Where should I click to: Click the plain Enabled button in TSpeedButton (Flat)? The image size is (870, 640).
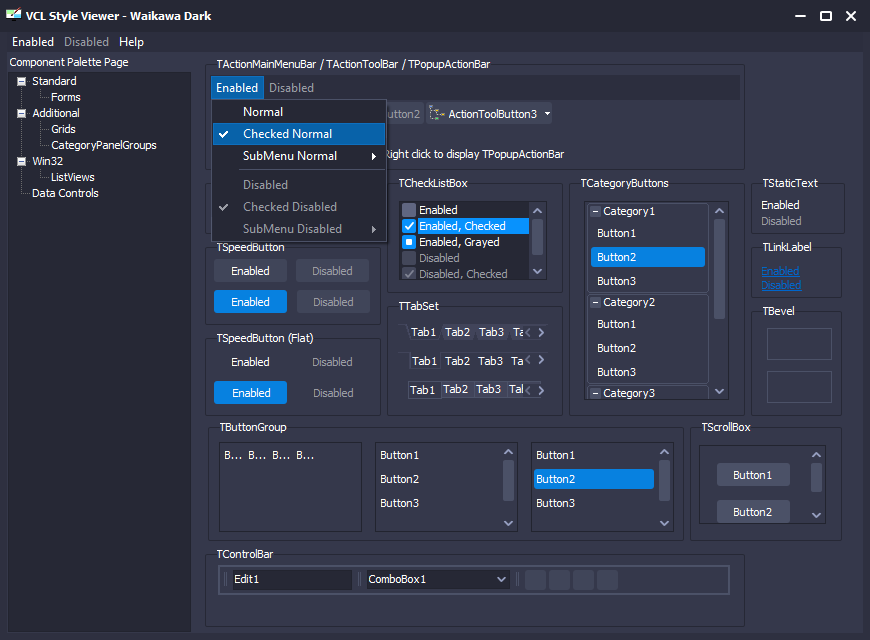click(250, 362)
